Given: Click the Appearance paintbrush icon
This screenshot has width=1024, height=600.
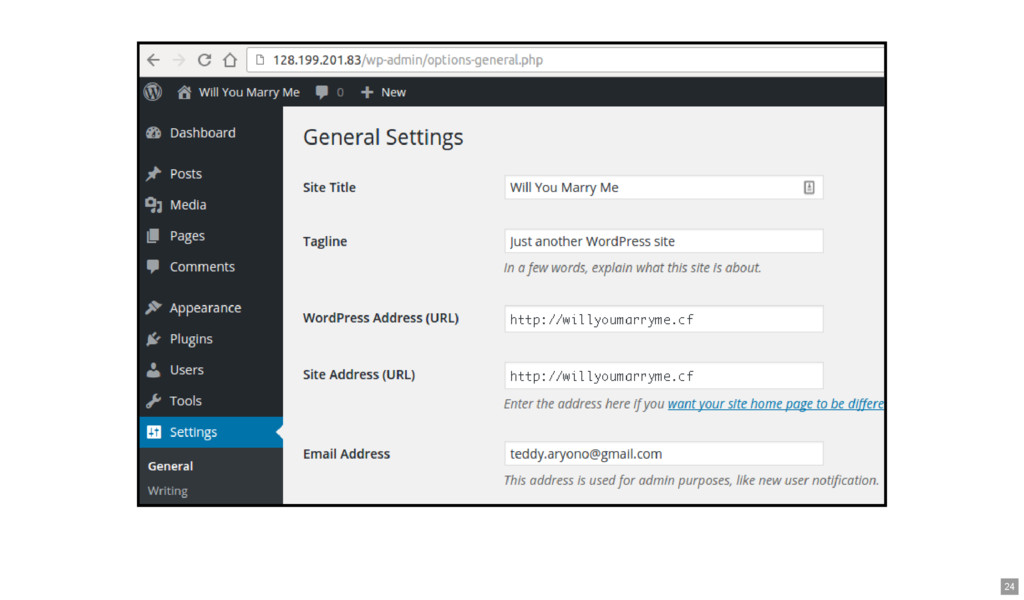Looking at the screenshot, I should [153, 308].
